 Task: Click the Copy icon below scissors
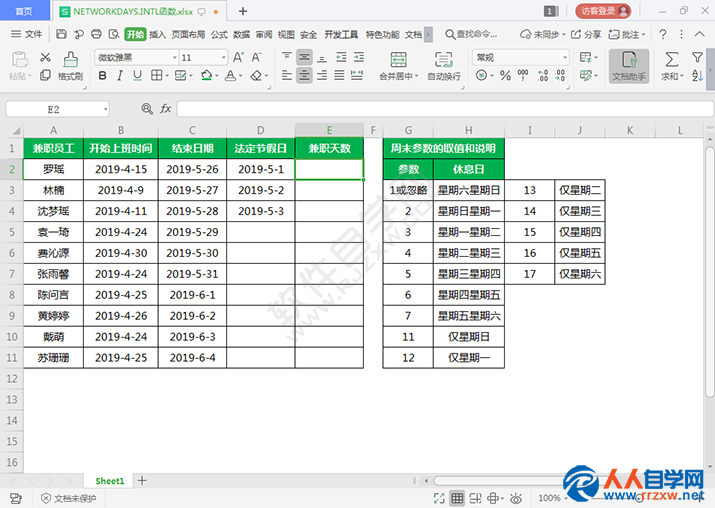pyautogui.click(x=45, y=75)
